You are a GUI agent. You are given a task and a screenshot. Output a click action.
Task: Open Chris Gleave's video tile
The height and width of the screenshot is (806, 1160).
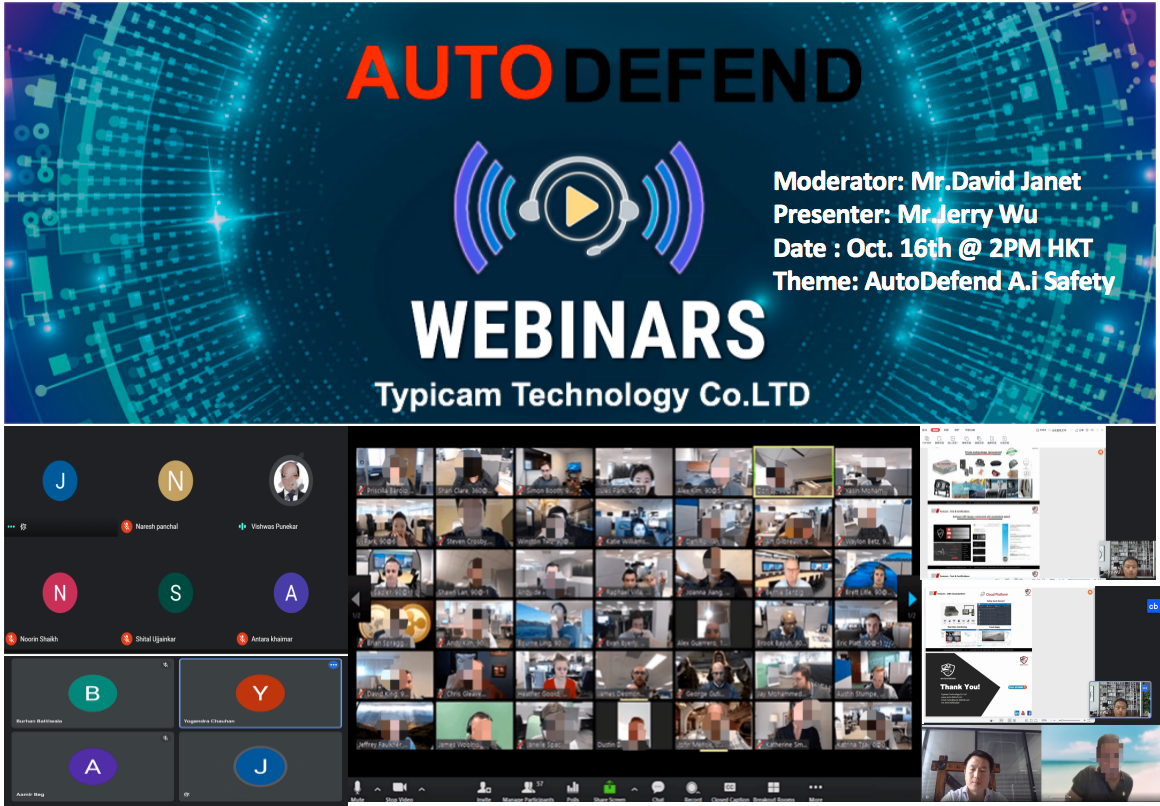tap(474, 675)
